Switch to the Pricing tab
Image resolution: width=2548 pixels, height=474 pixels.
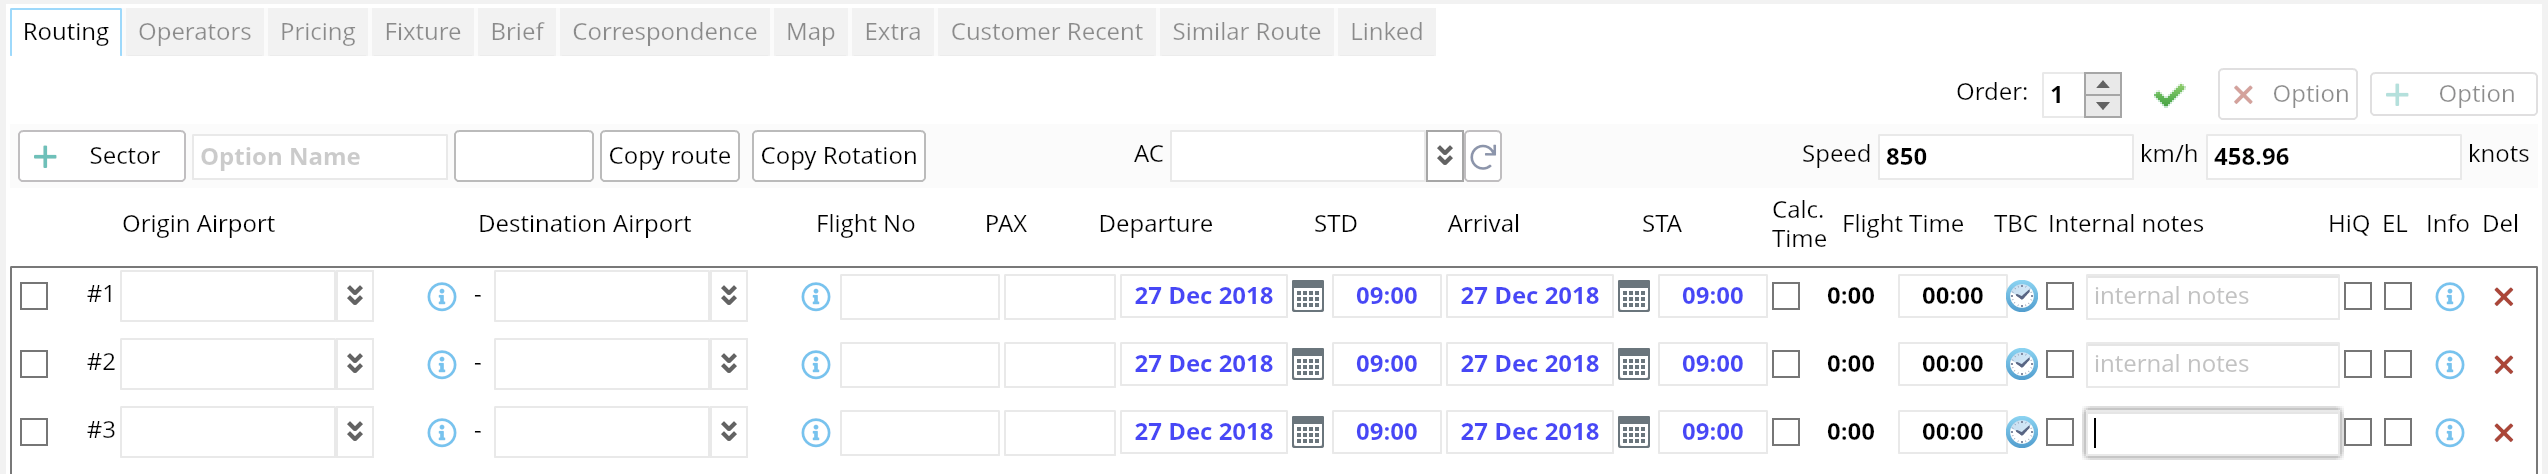tap(317, 32)
